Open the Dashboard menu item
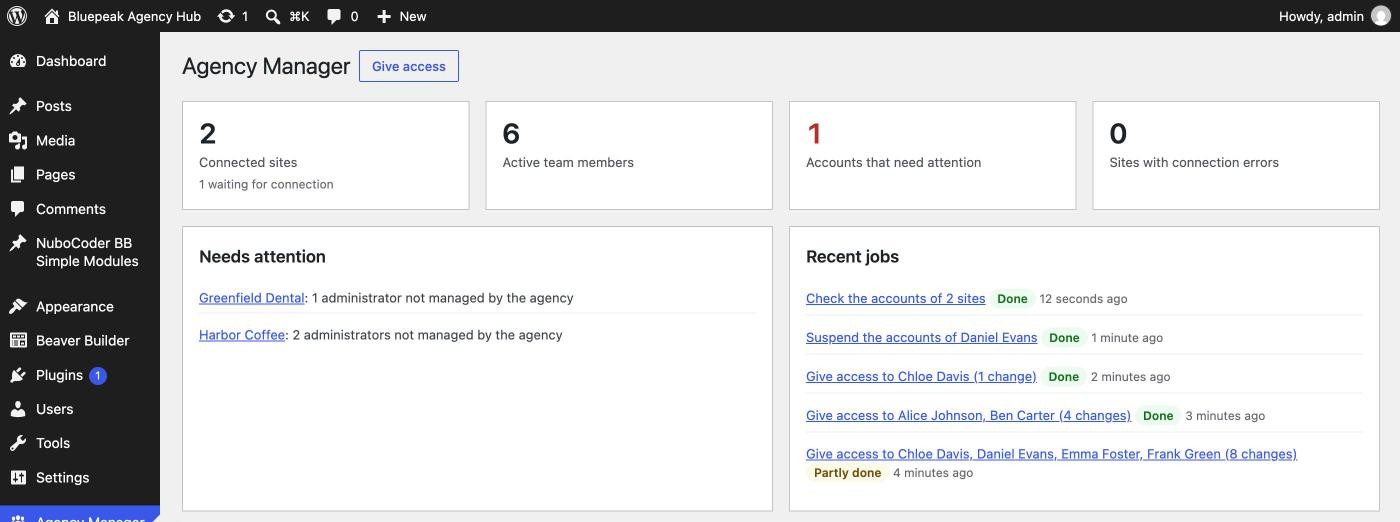 coord(80,61)
